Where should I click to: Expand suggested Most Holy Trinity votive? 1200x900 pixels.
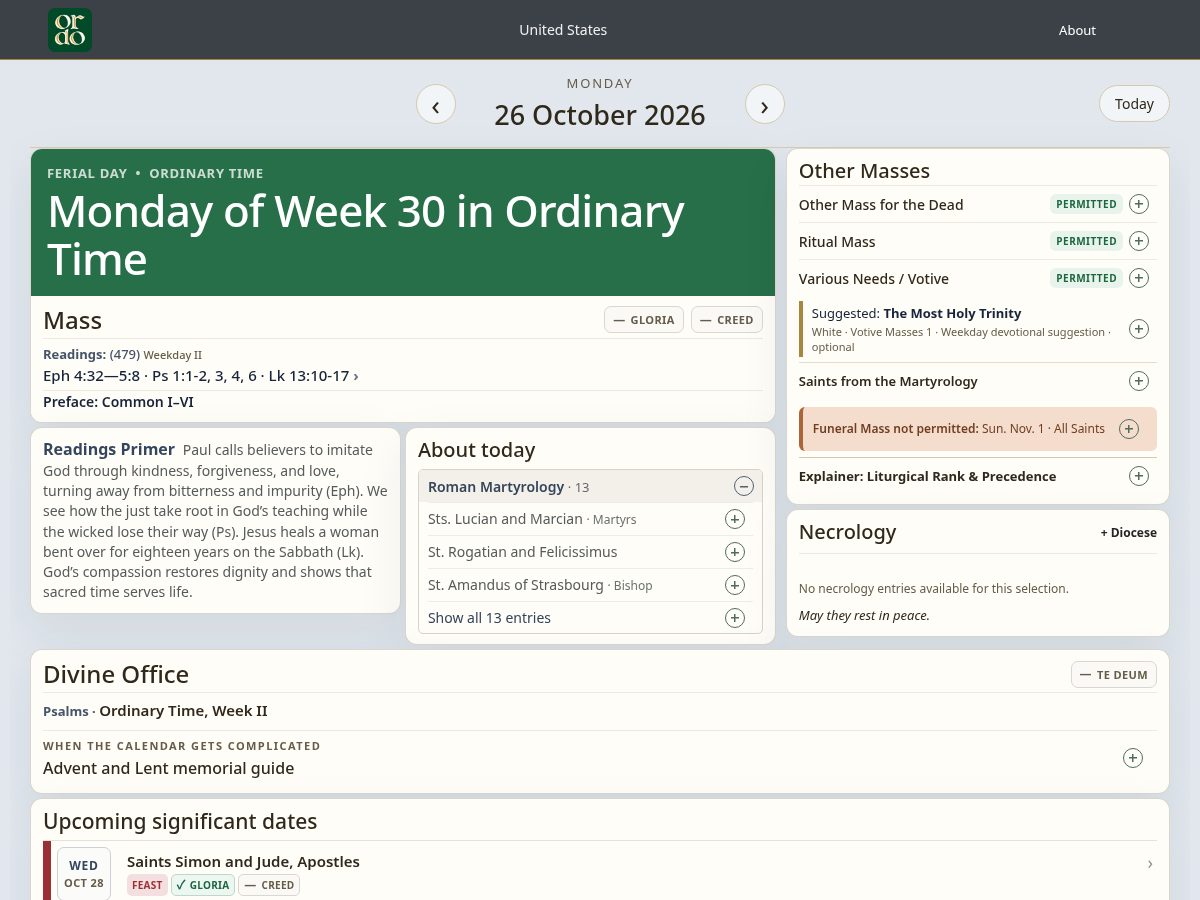point(1139,329)
